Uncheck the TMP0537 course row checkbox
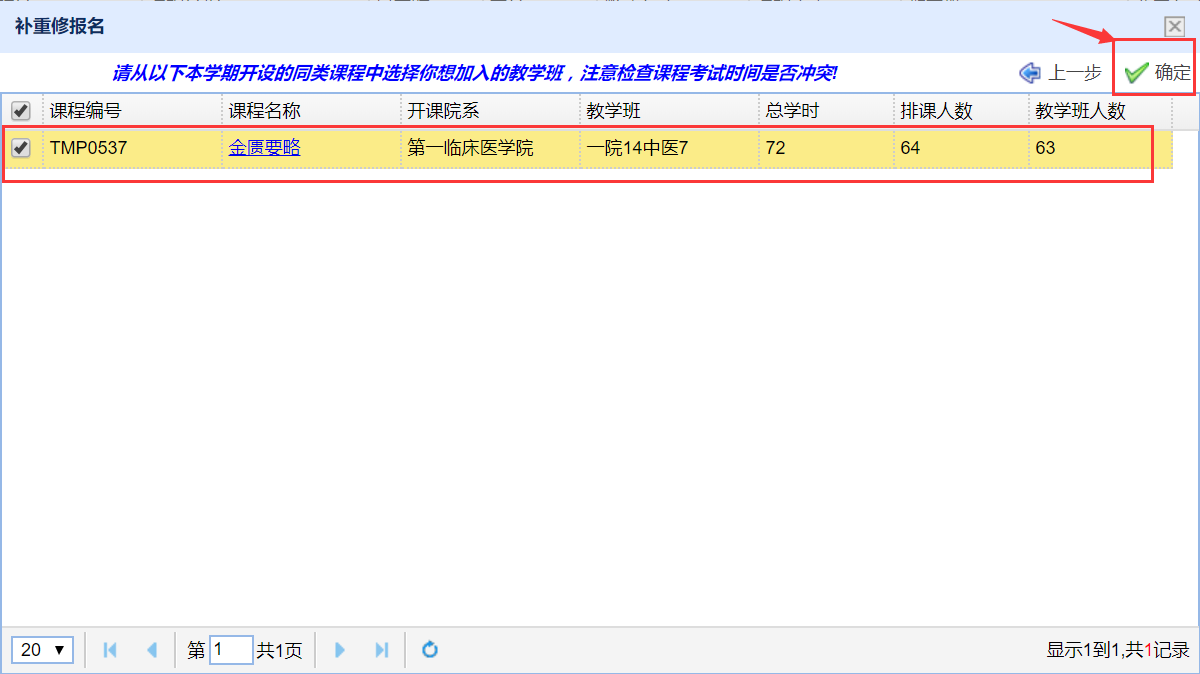 tap(21, 148)
